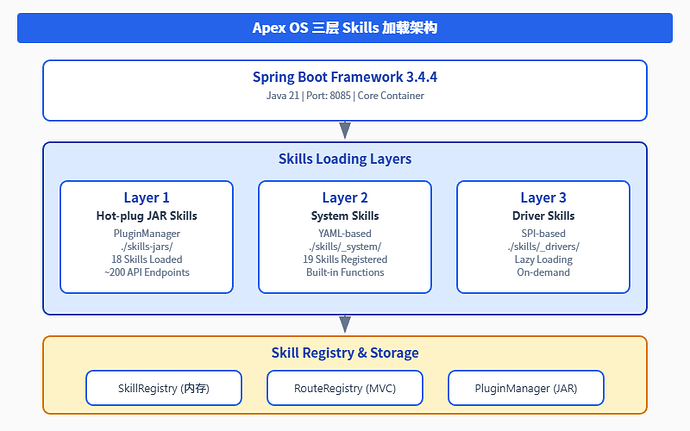This screenshot has height=431, width=690.
Task: Click the 19 Skills Registered text
Action: 345,259
